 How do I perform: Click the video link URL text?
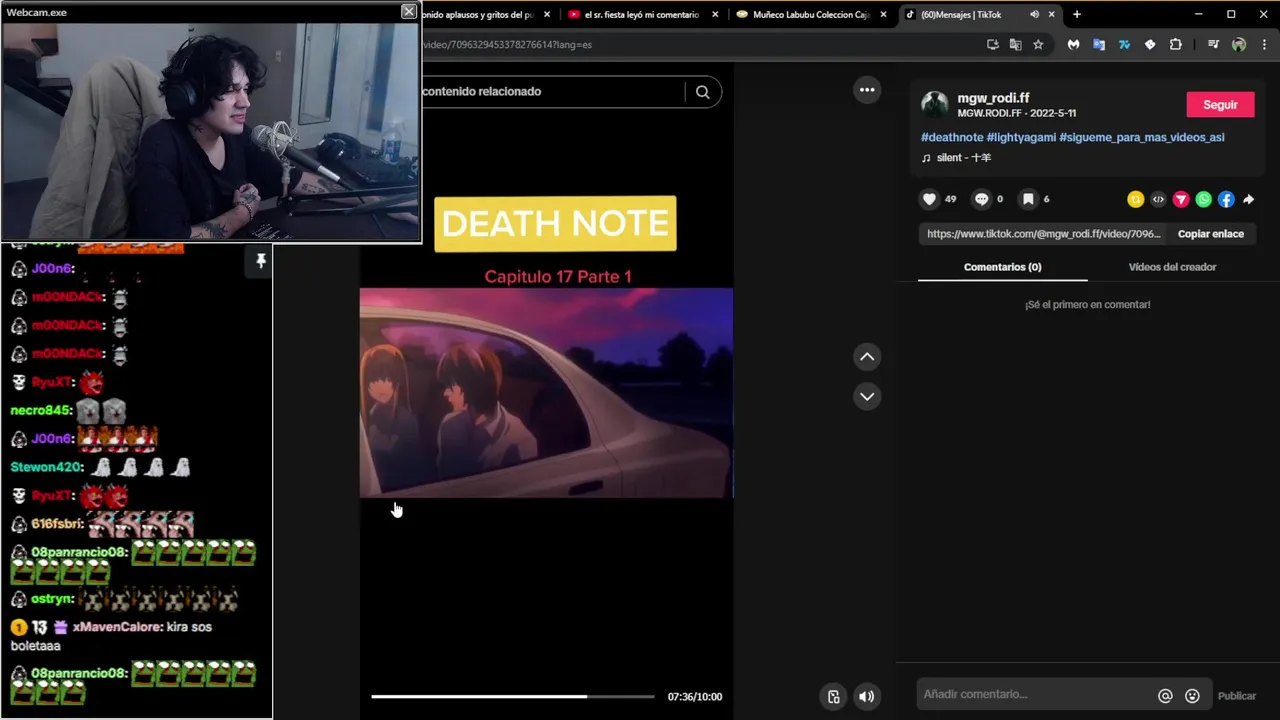pyautogui.click(x=1043, y=234)
